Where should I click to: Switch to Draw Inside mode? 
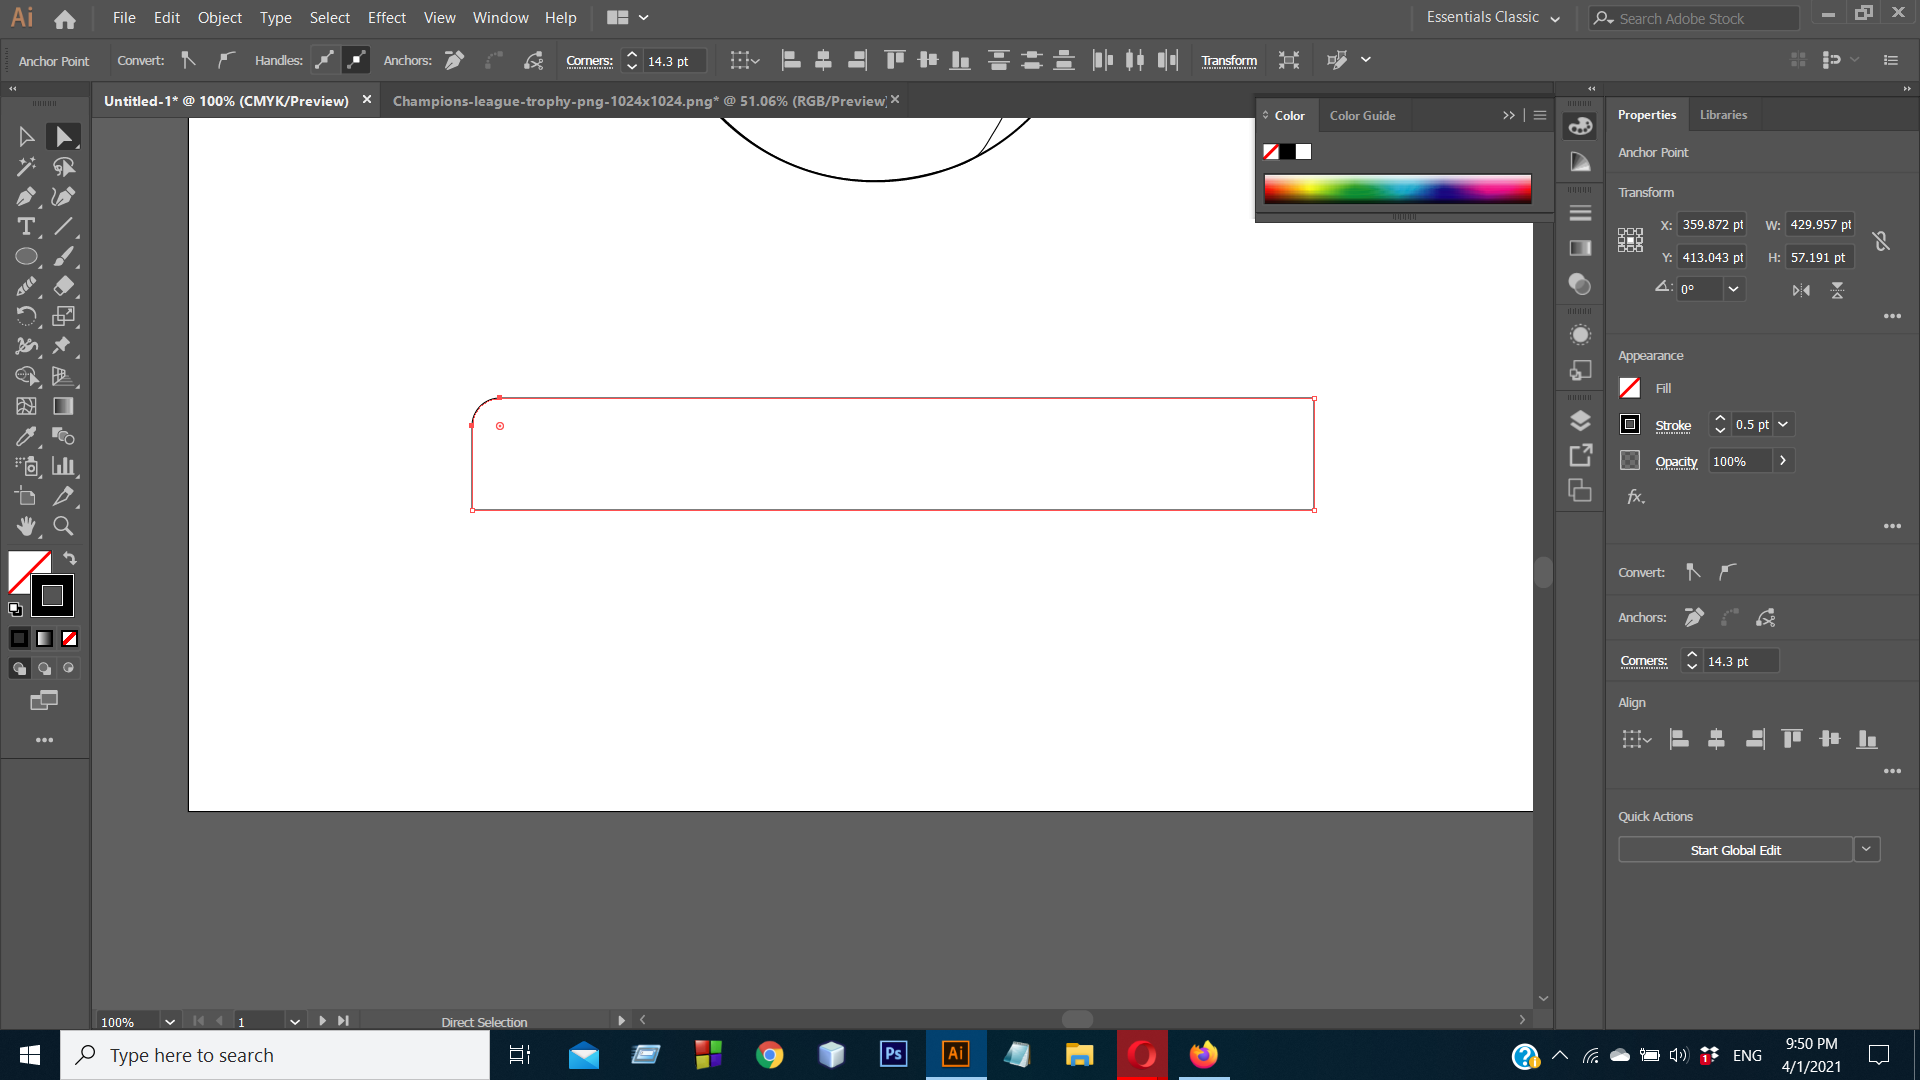(x=69, y=668)
